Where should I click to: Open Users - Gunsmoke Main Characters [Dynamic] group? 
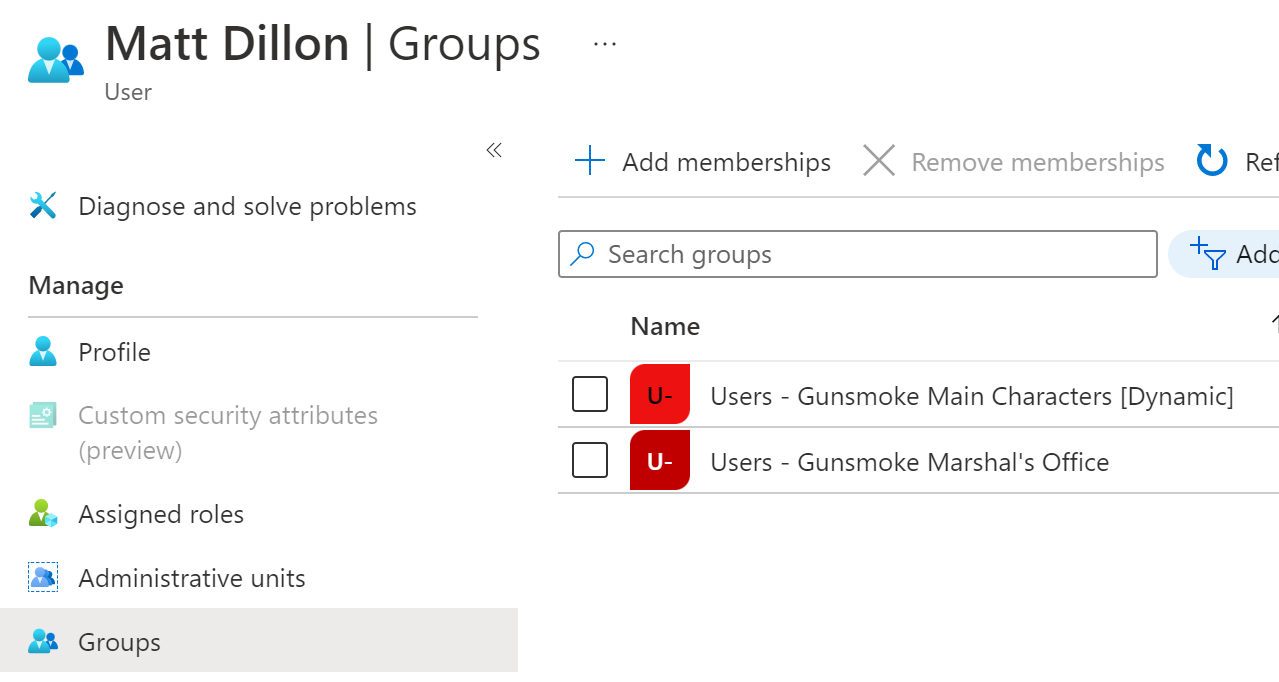[972, 394]
